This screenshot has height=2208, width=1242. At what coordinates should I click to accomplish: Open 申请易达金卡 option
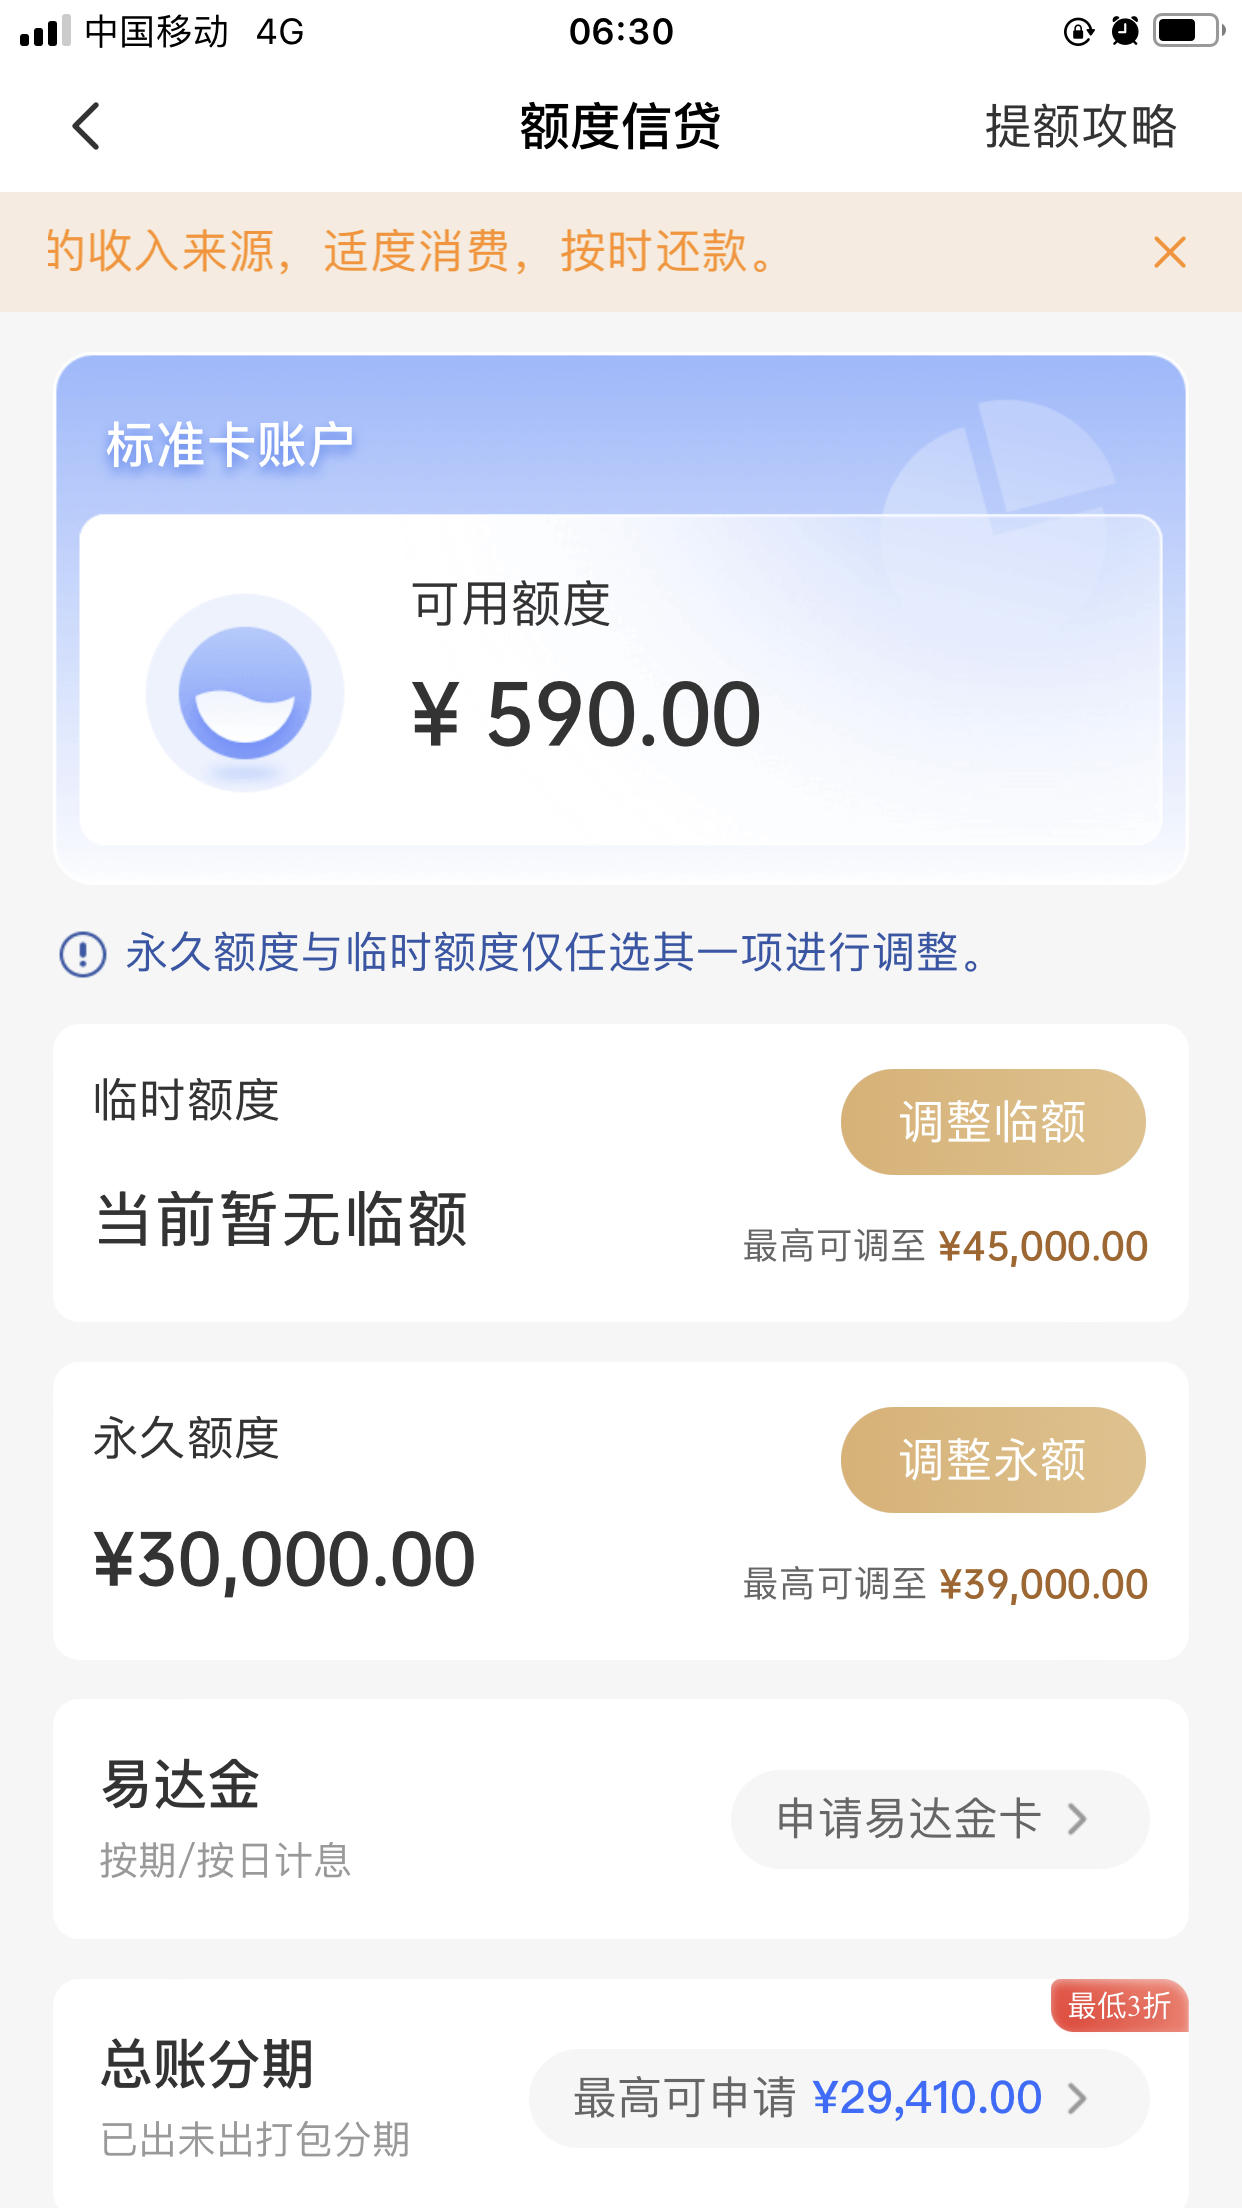click(x=940, y=1819)
